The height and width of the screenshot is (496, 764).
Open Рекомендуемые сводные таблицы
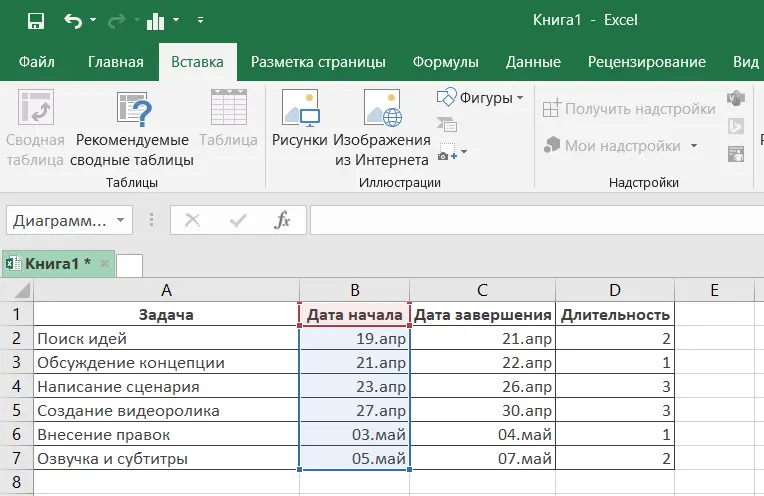click(133, 129)
